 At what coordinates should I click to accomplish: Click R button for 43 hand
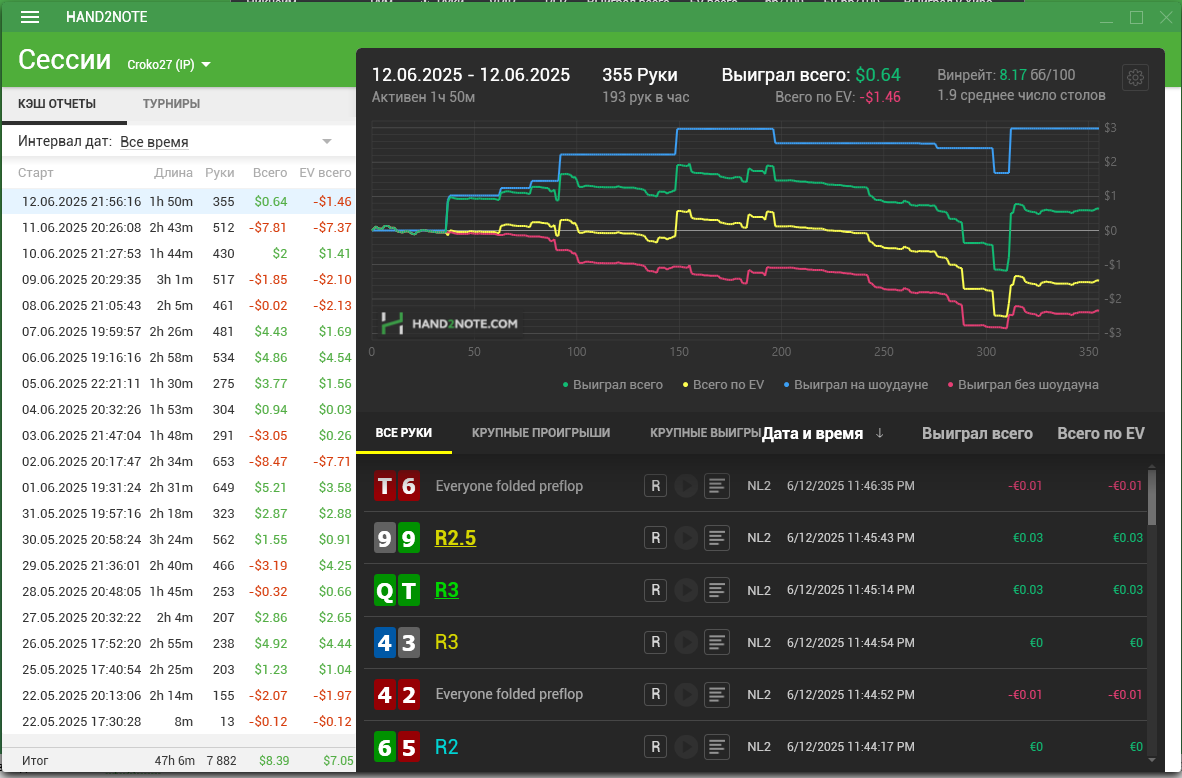coord(655,642)
